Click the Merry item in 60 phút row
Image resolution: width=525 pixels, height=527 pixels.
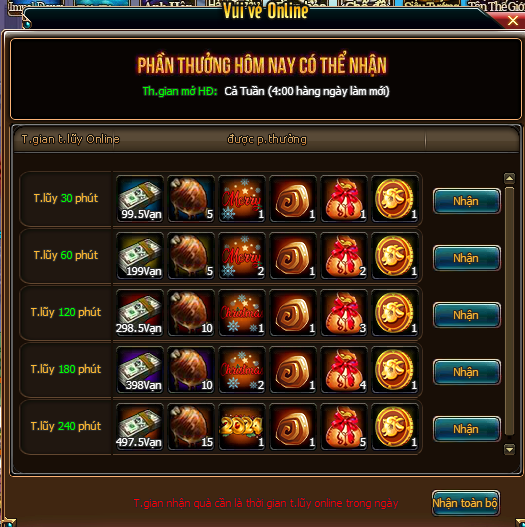pos(242,256)
